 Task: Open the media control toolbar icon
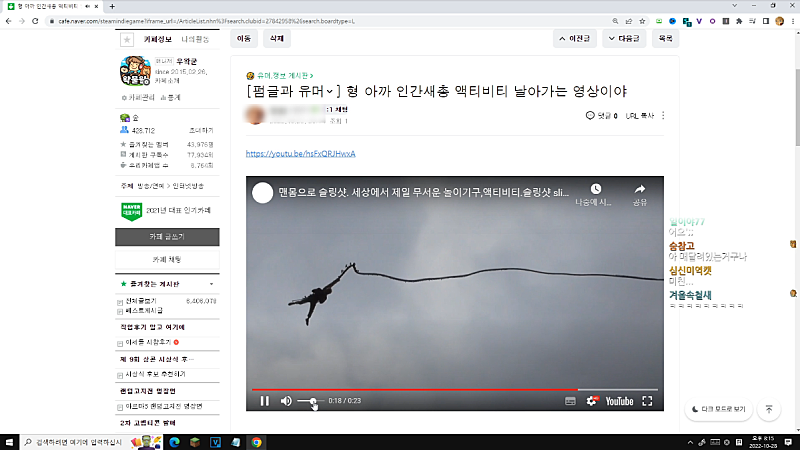(752, 21)
